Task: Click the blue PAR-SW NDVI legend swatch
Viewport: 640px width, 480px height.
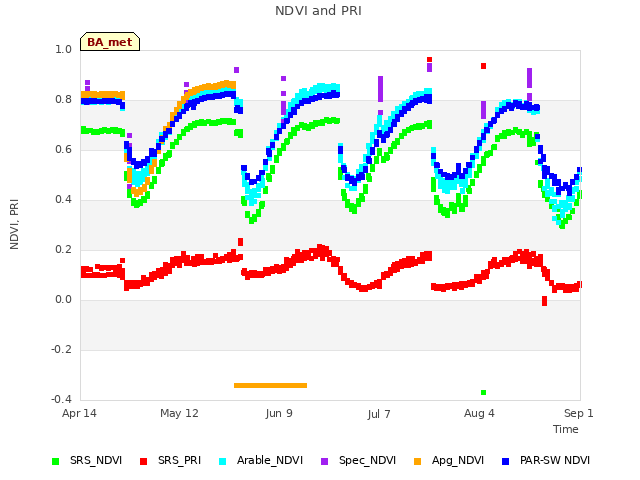Action: pyautogui.click(x=505, y=461)
